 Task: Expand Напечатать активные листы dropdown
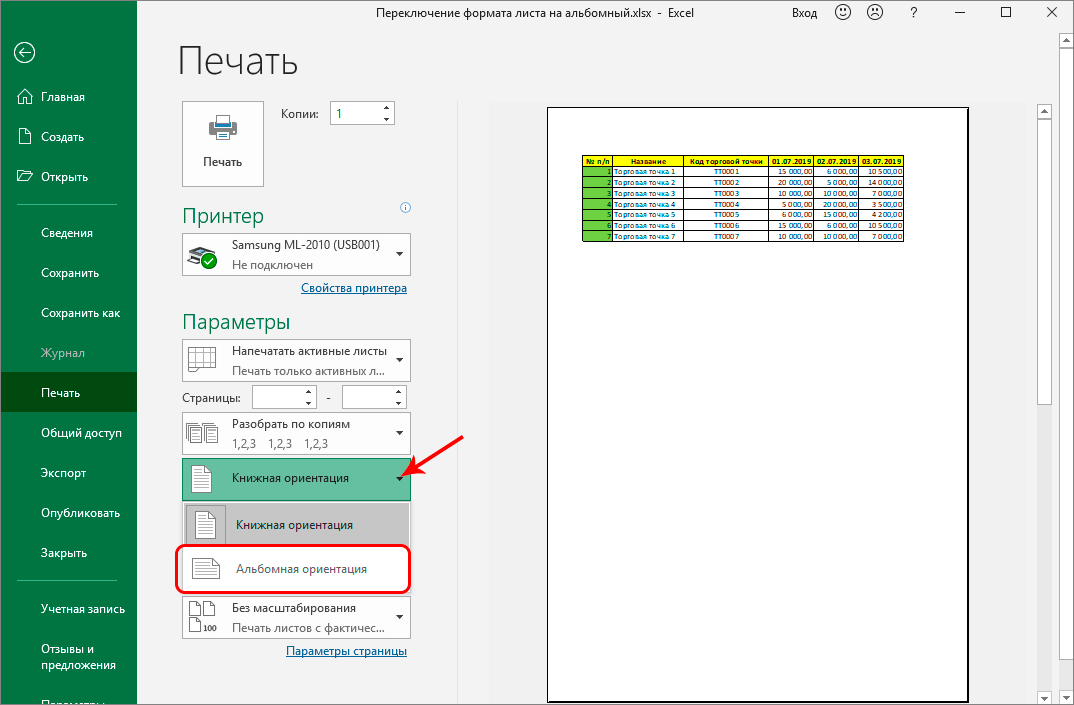pyautogui.click(x=297, y=360)
